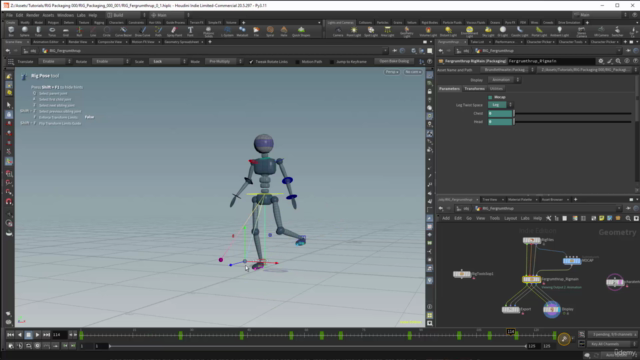Click the Play forward button
The image size is (640, 360).
[x=37, y=335]
